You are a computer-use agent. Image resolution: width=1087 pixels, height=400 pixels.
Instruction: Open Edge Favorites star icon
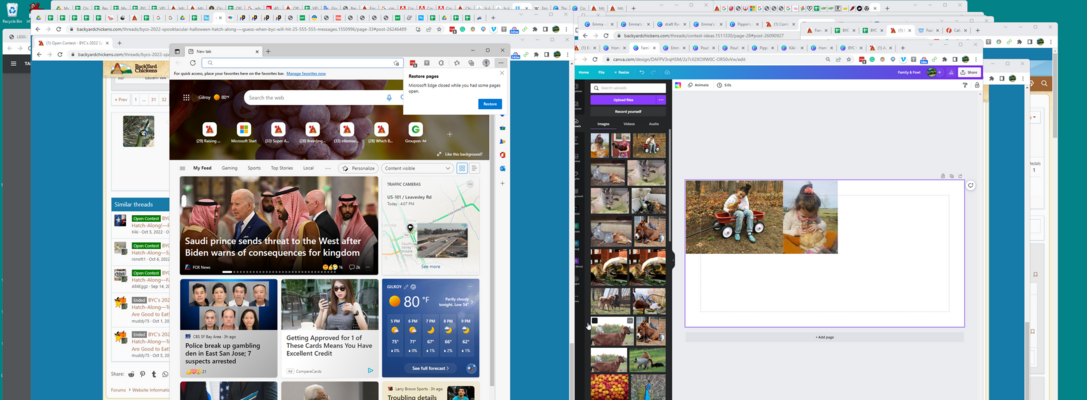click(457, 63)
